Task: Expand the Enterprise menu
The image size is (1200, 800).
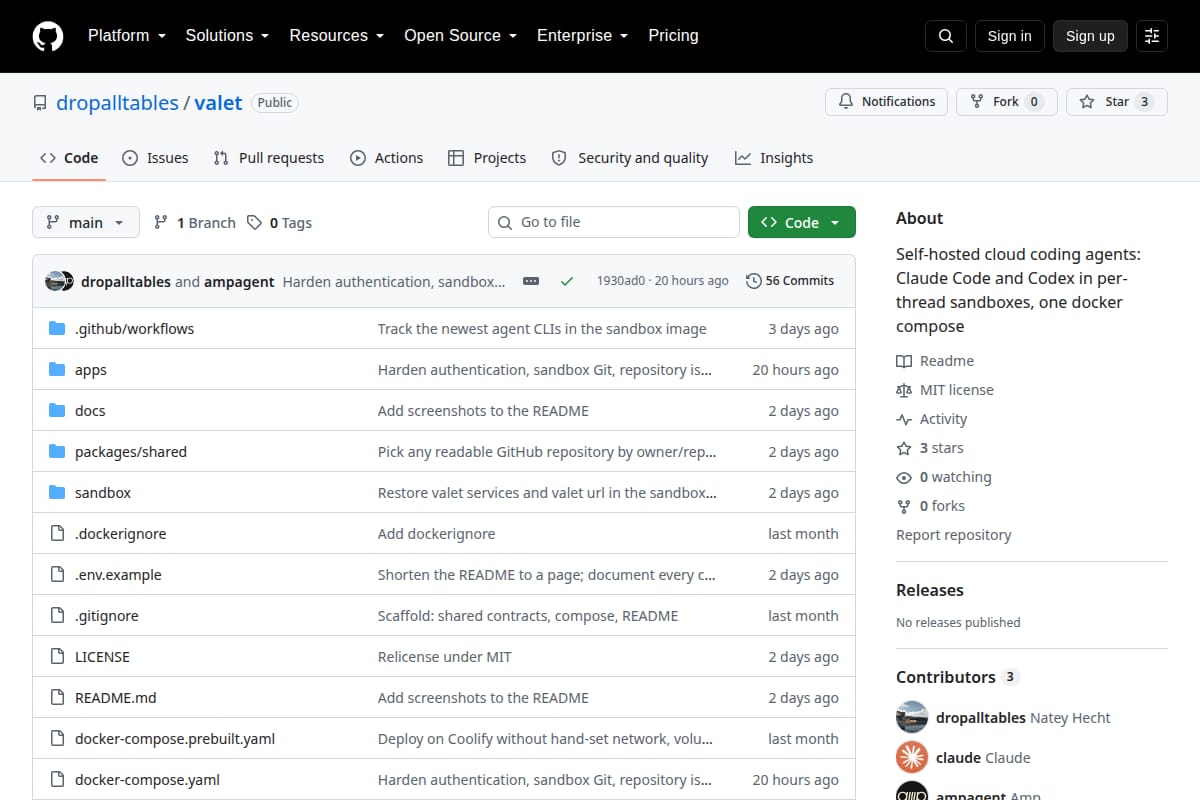Action: pos(582,36)
